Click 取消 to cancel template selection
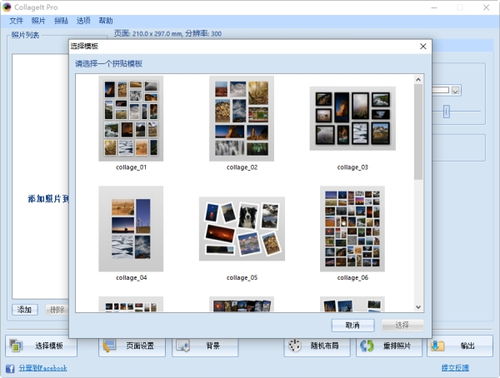The height and width of the screenshot is (378, 500). [x=353, y=325]
